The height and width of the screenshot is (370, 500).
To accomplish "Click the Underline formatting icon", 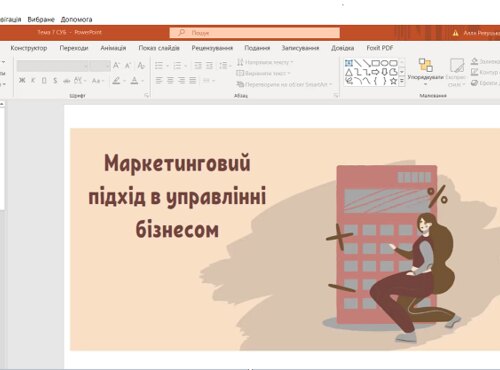I will coord(44,80).
